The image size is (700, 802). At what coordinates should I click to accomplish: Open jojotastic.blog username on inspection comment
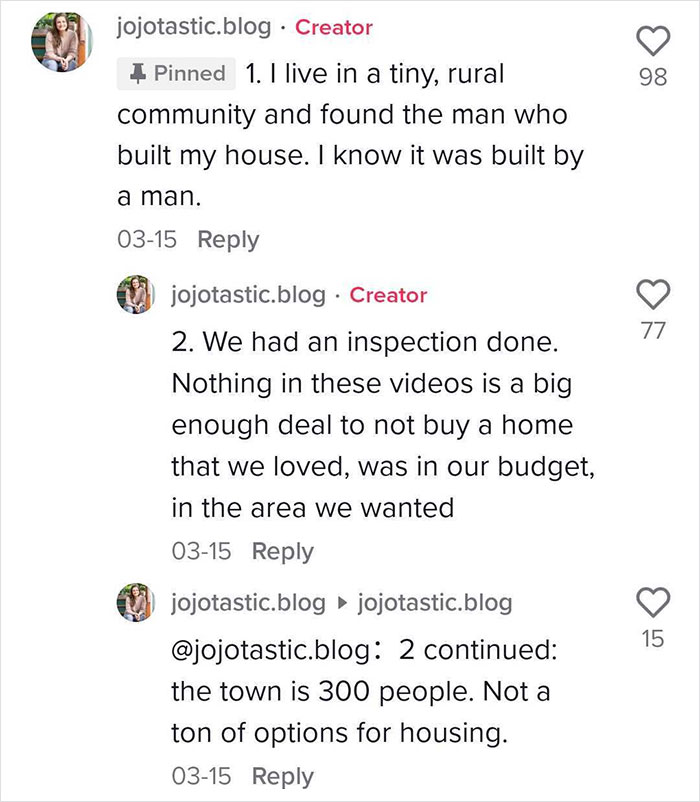tap(249, 295)
